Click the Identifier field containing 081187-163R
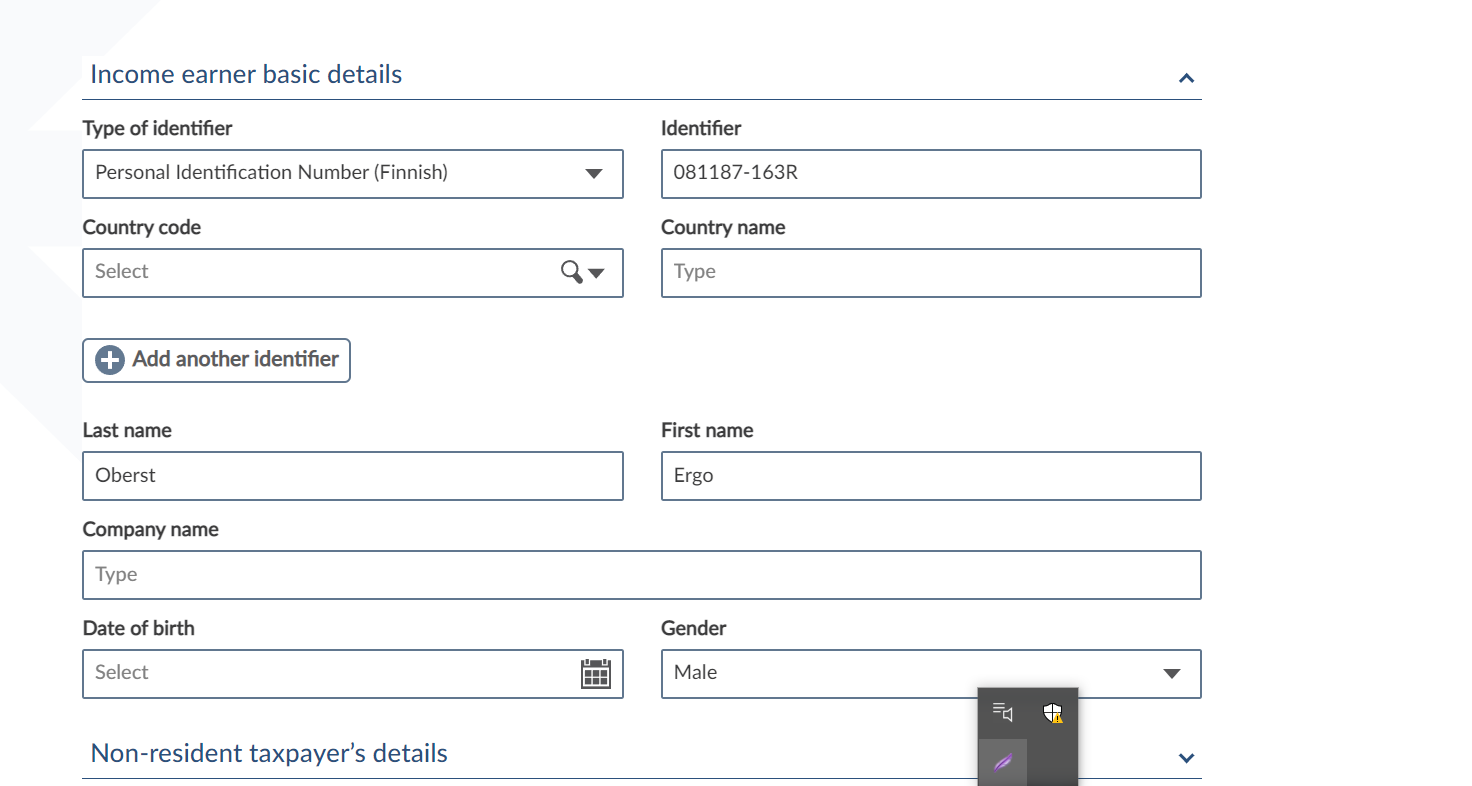Viewport: 1472px width, 786px height. (930, 174)
